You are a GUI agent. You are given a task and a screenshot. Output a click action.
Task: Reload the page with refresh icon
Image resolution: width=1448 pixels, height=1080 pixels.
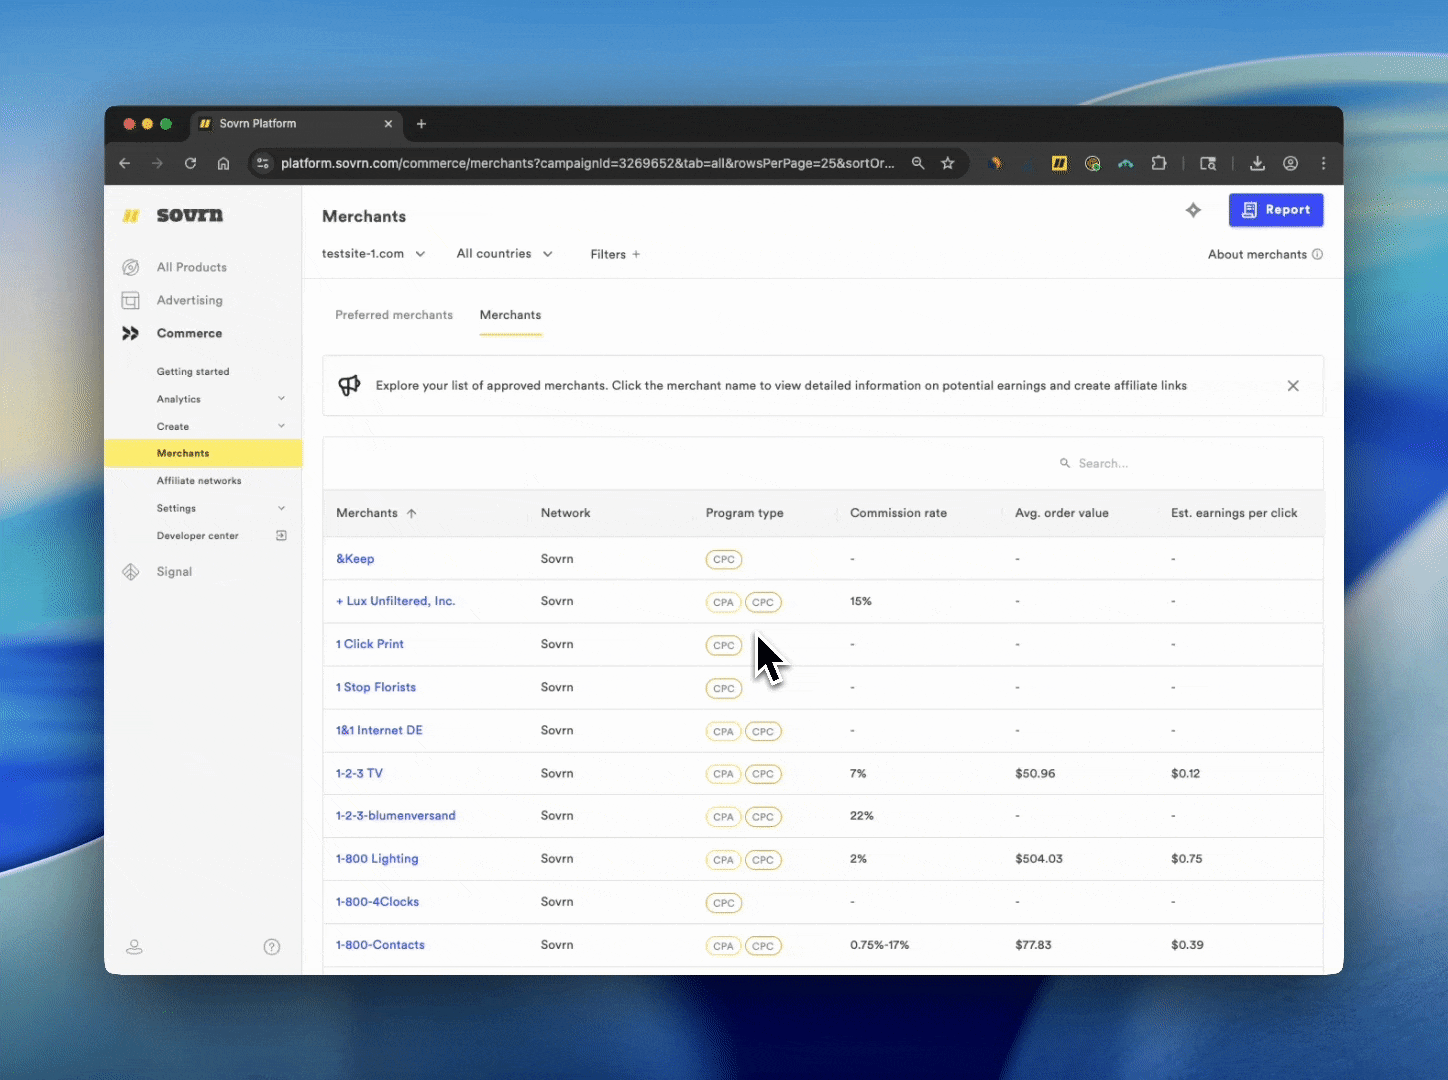(x=190, y=163)
